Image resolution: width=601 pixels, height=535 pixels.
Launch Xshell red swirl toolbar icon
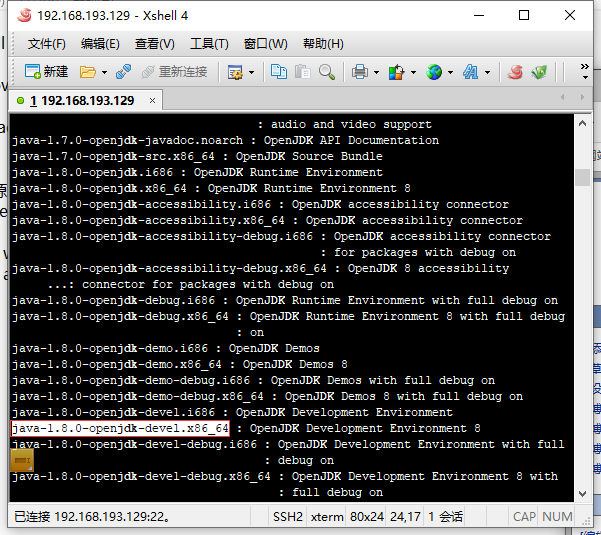pos(515,72)
